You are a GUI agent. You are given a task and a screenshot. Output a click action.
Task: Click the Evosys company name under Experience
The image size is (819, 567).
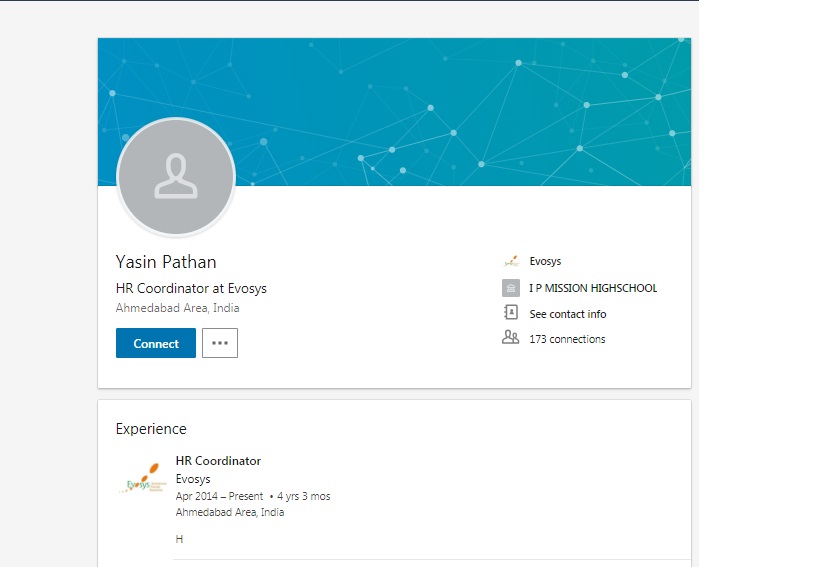pos(193,479)
